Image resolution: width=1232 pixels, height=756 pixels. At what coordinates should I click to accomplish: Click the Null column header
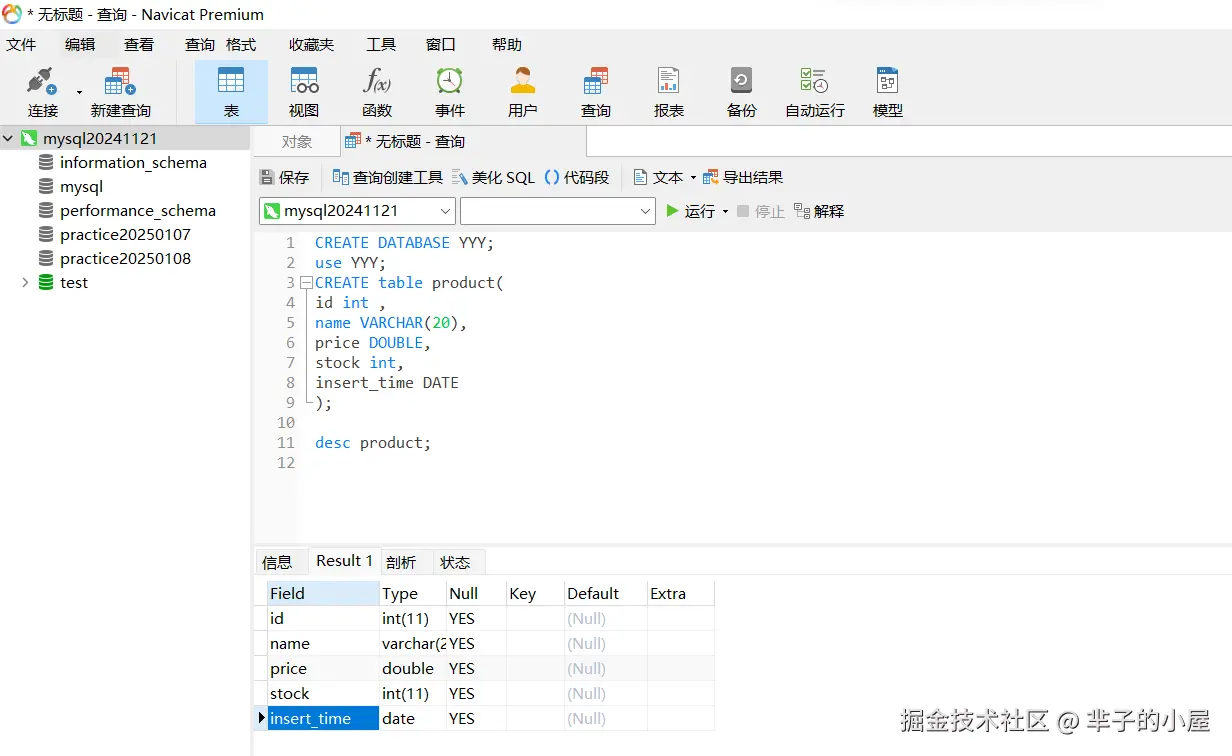(476, 593)
